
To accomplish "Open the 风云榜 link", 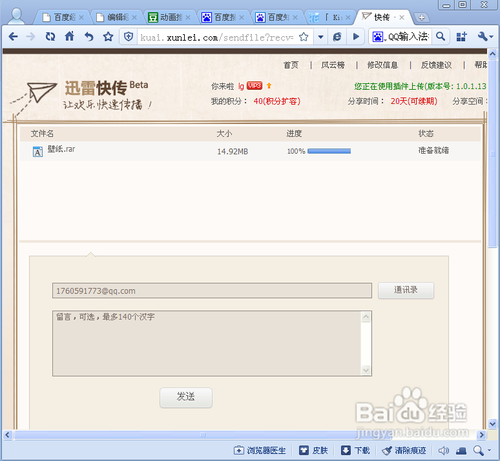I will point(333,65).
